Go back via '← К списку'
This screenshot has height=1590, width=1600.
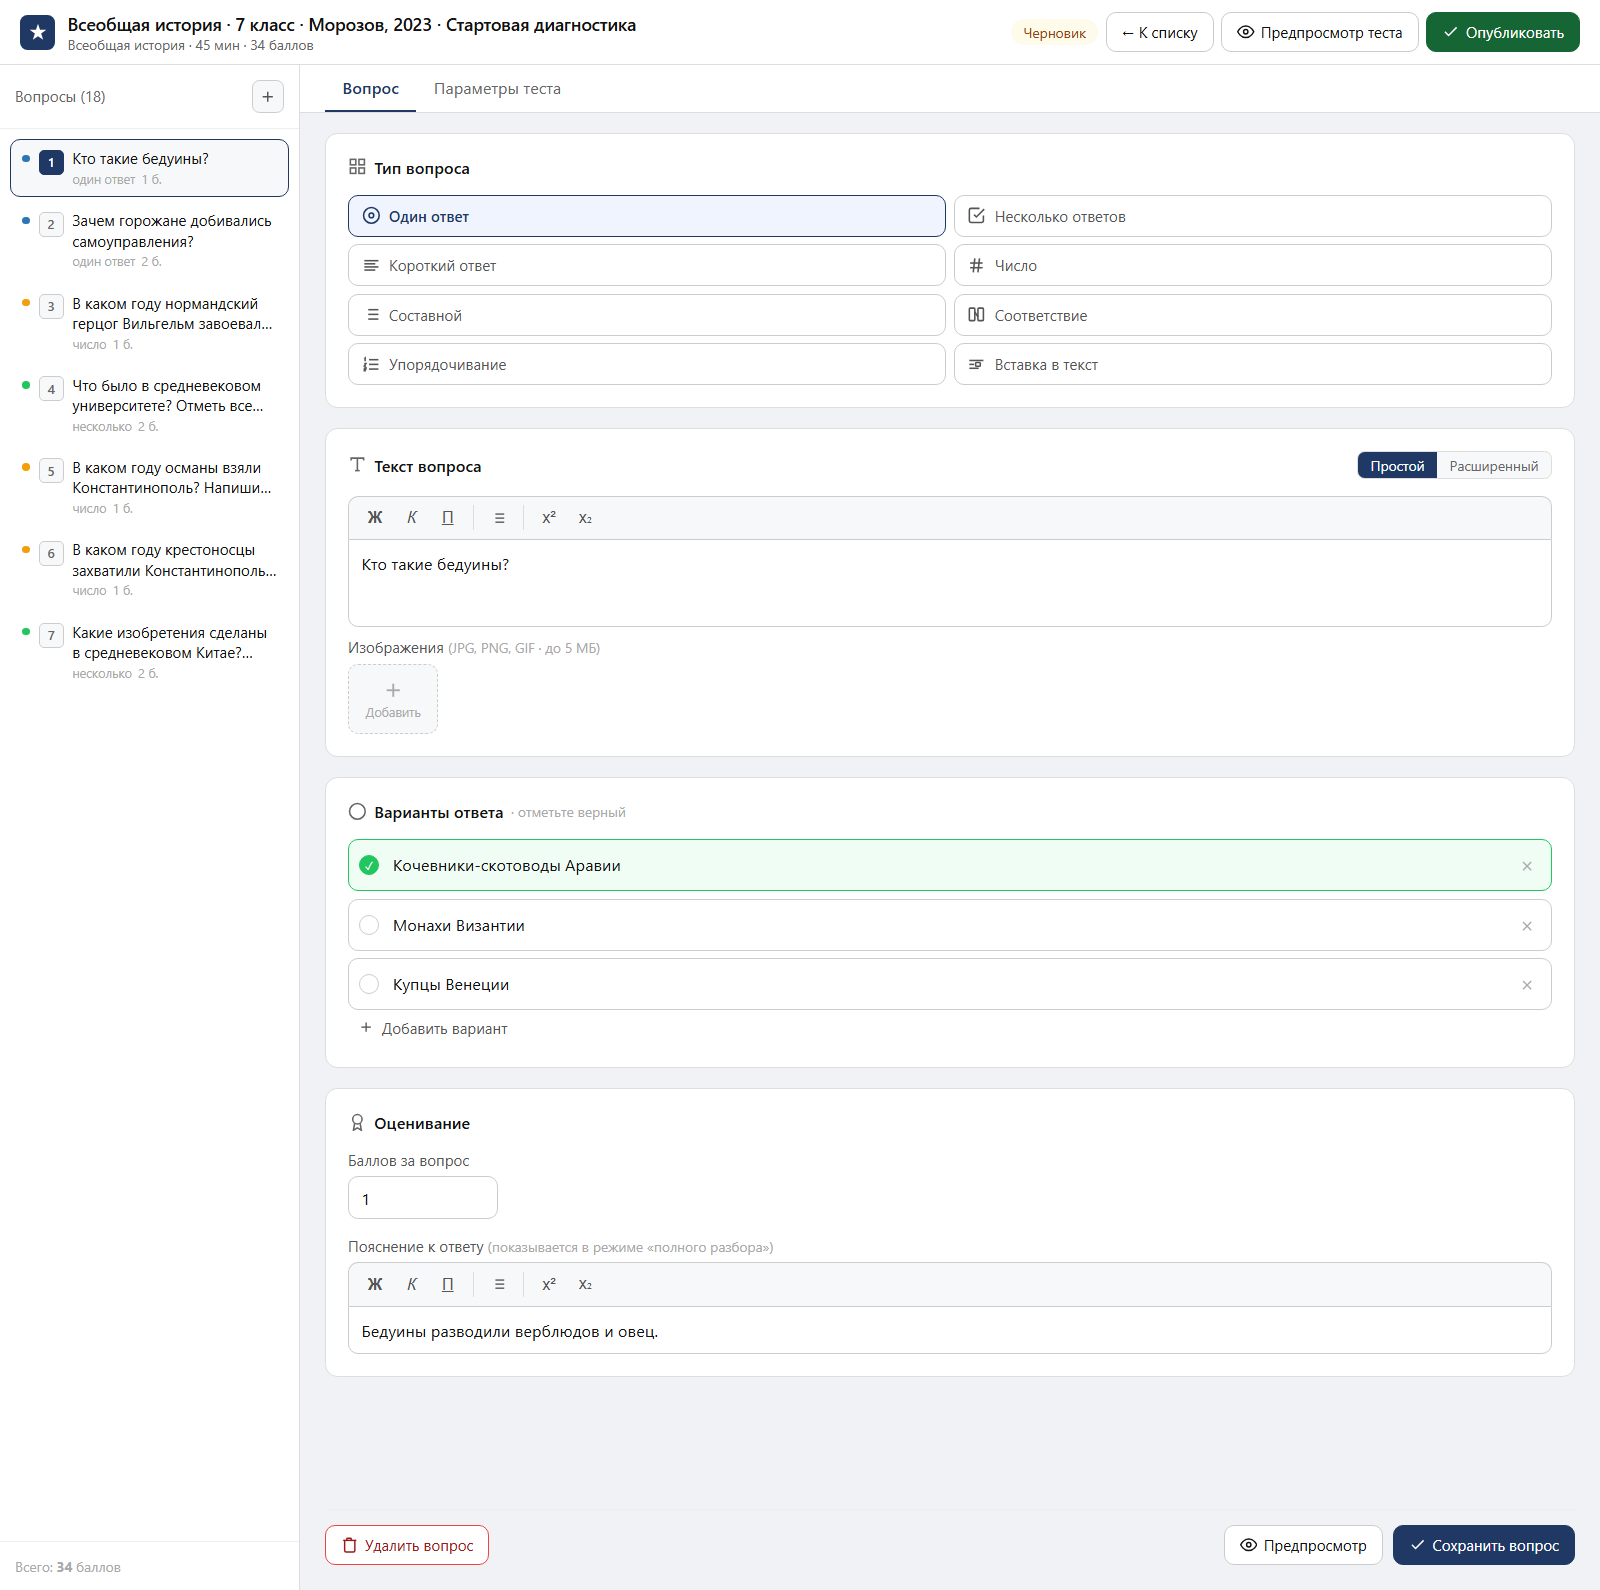1159,32
